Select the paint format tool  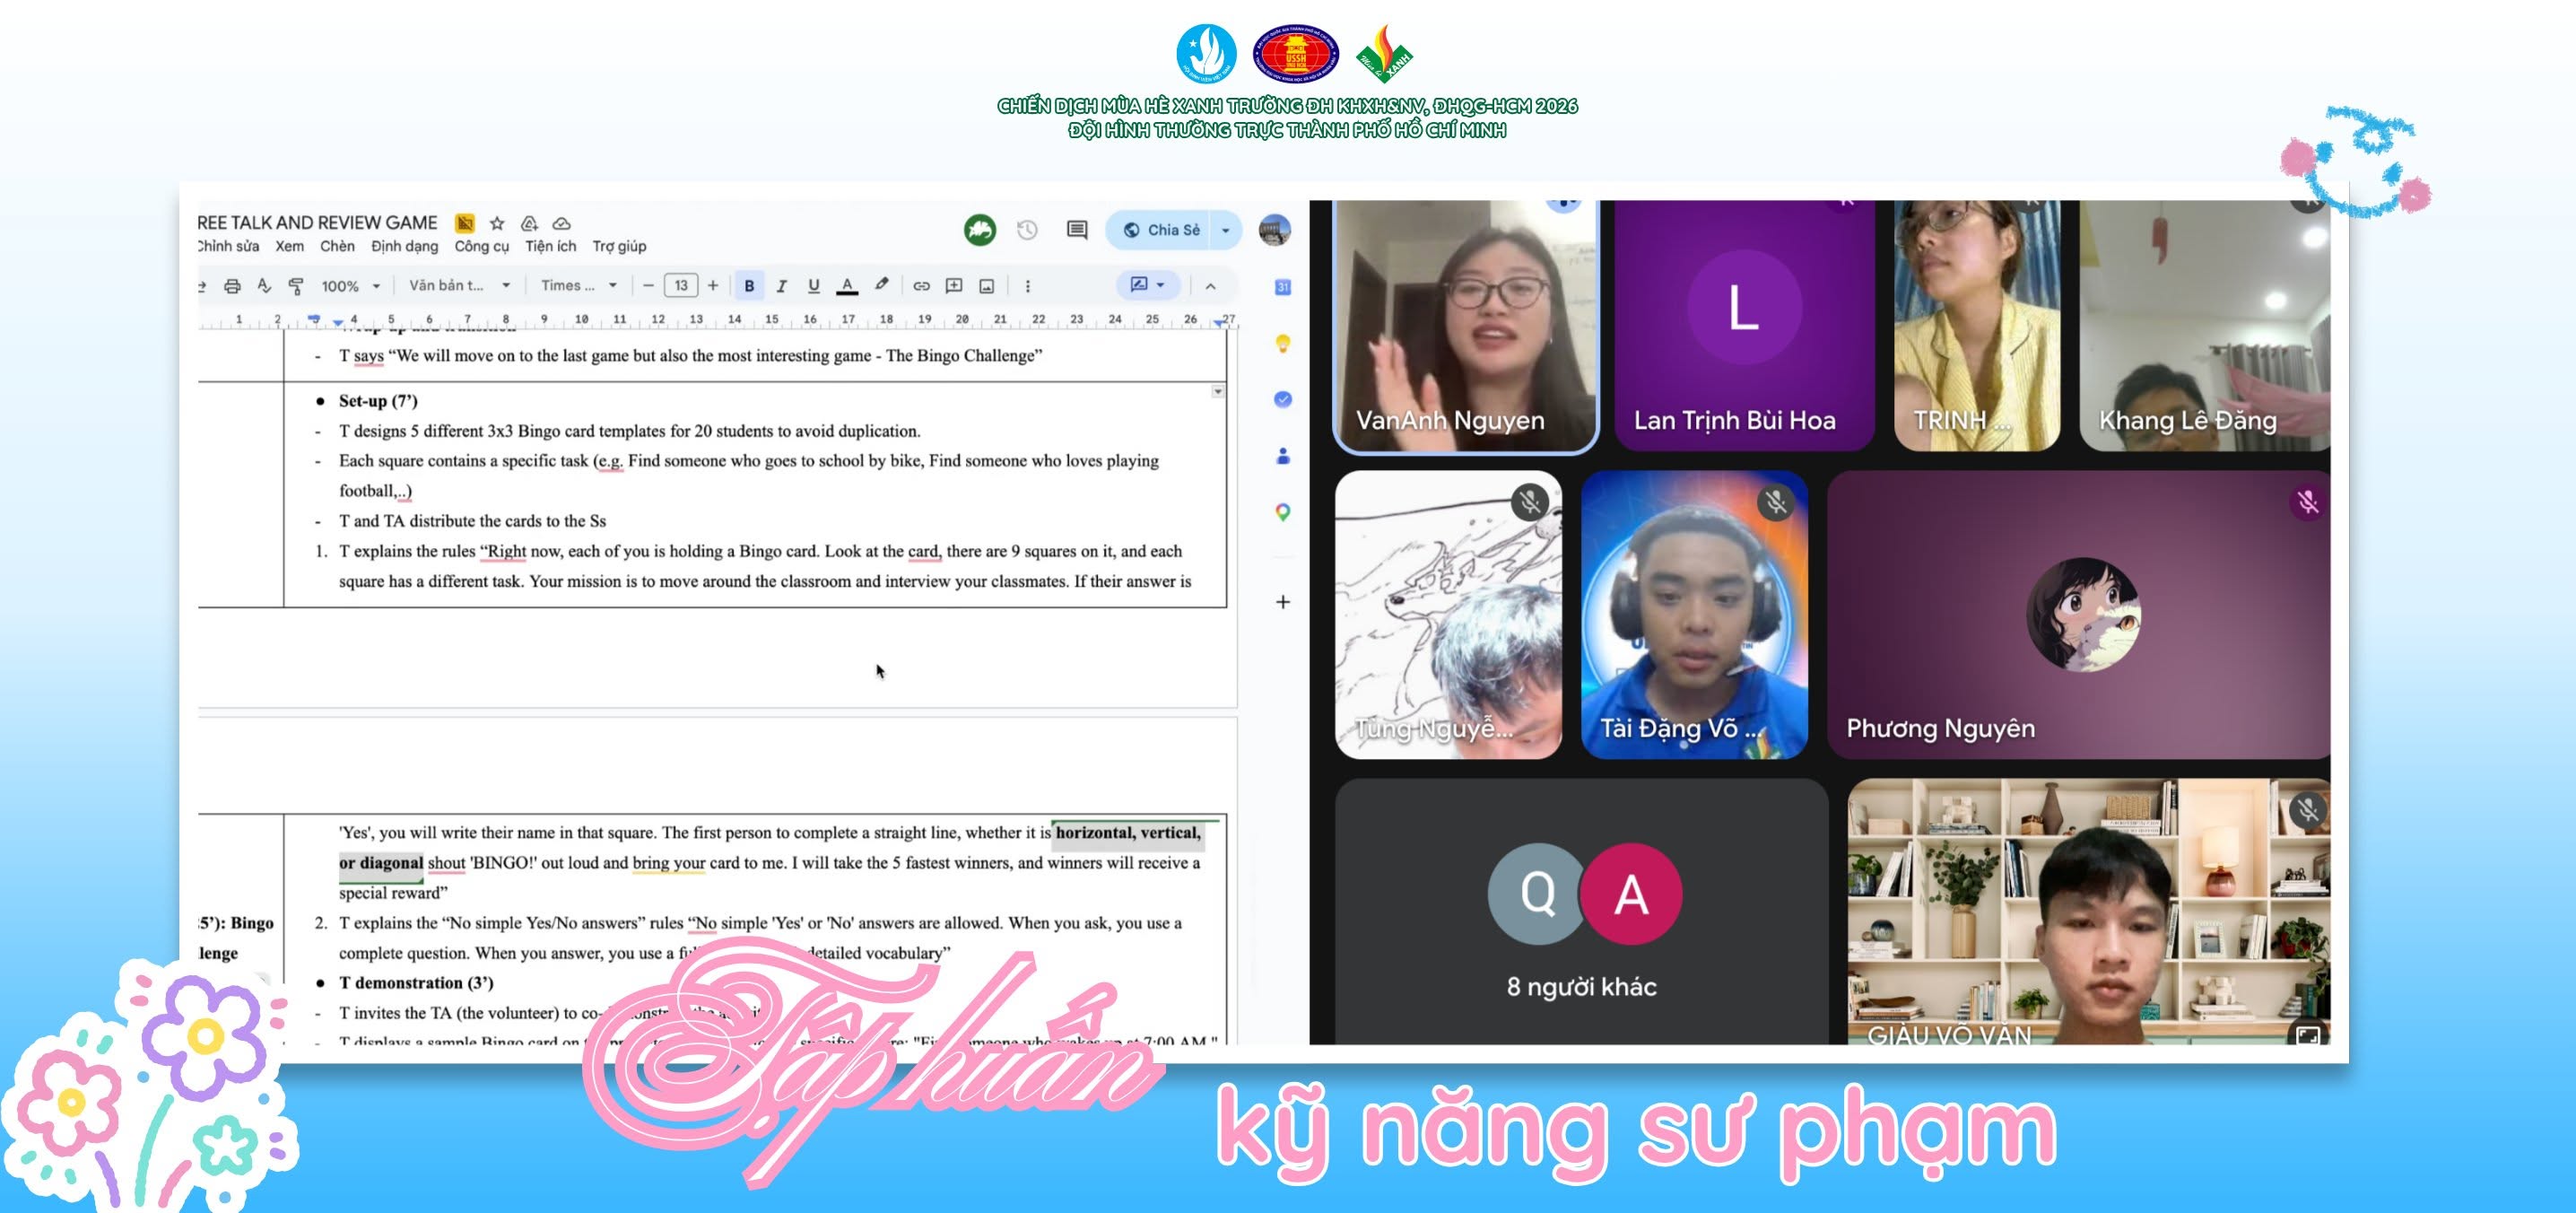[296, 286]
